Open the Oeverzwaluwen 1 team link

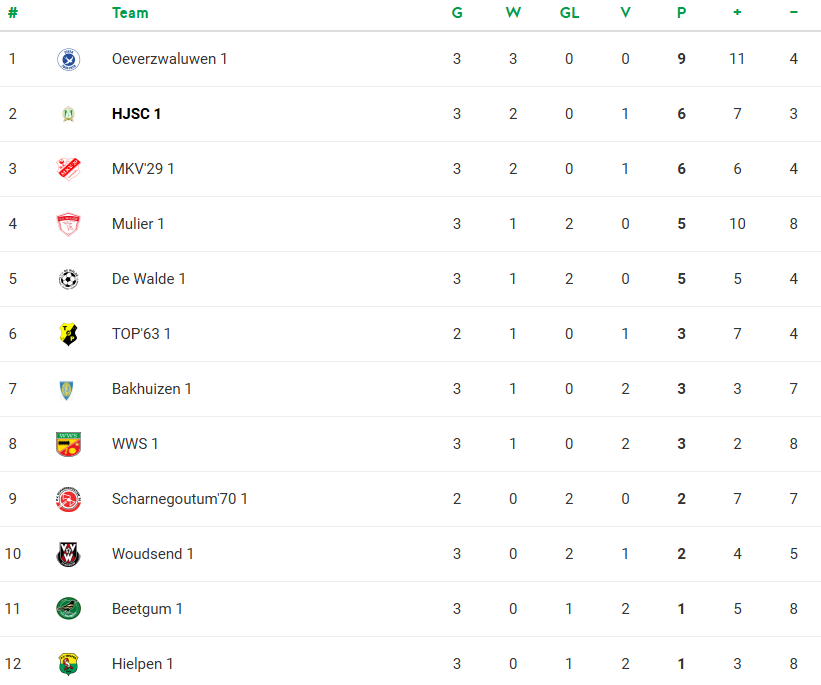[169, 59]
